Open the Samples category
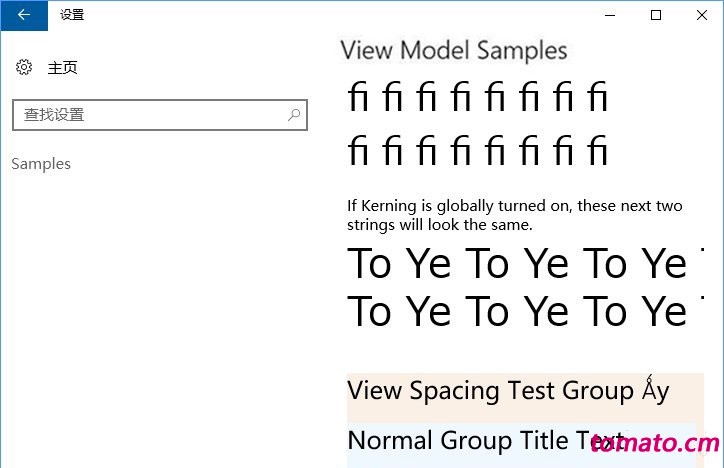Viewport: 724px width, 468px height. pos(41,164)
